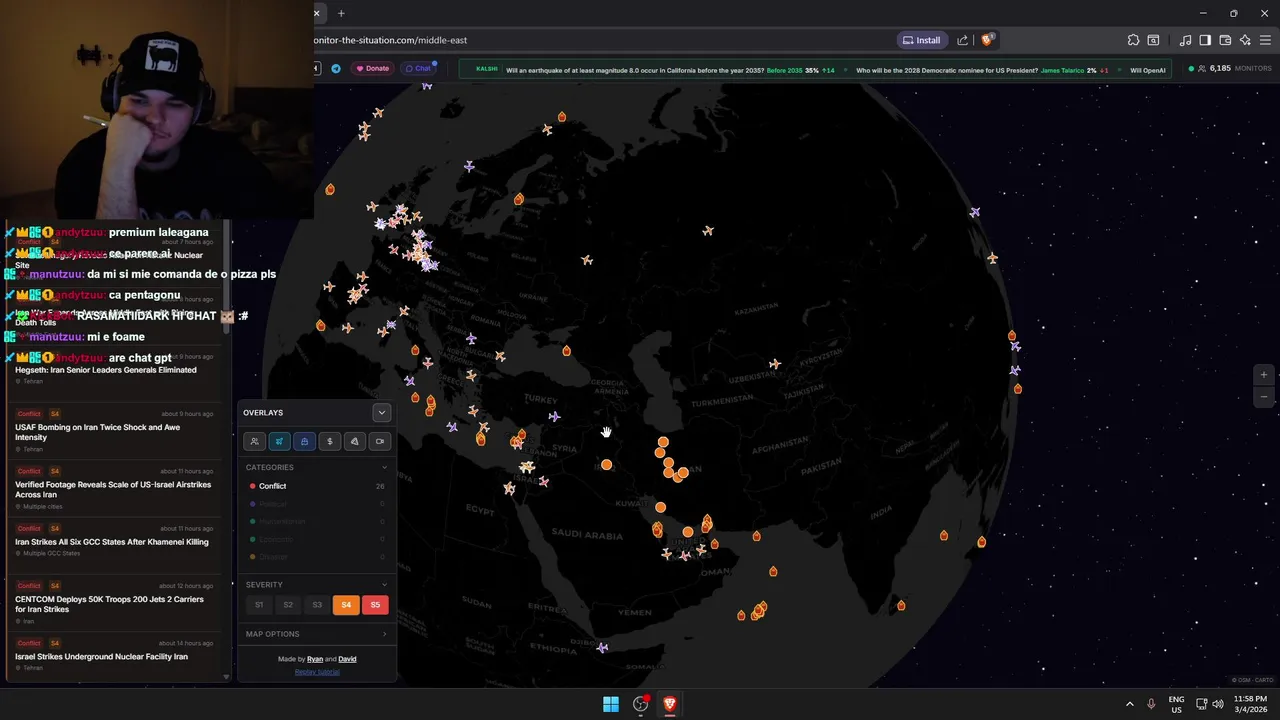Image resolution: width=1280 pixels, height=720 pixels.
Task: Enable the Disaster category filter
Action: (x=316, y=556)
